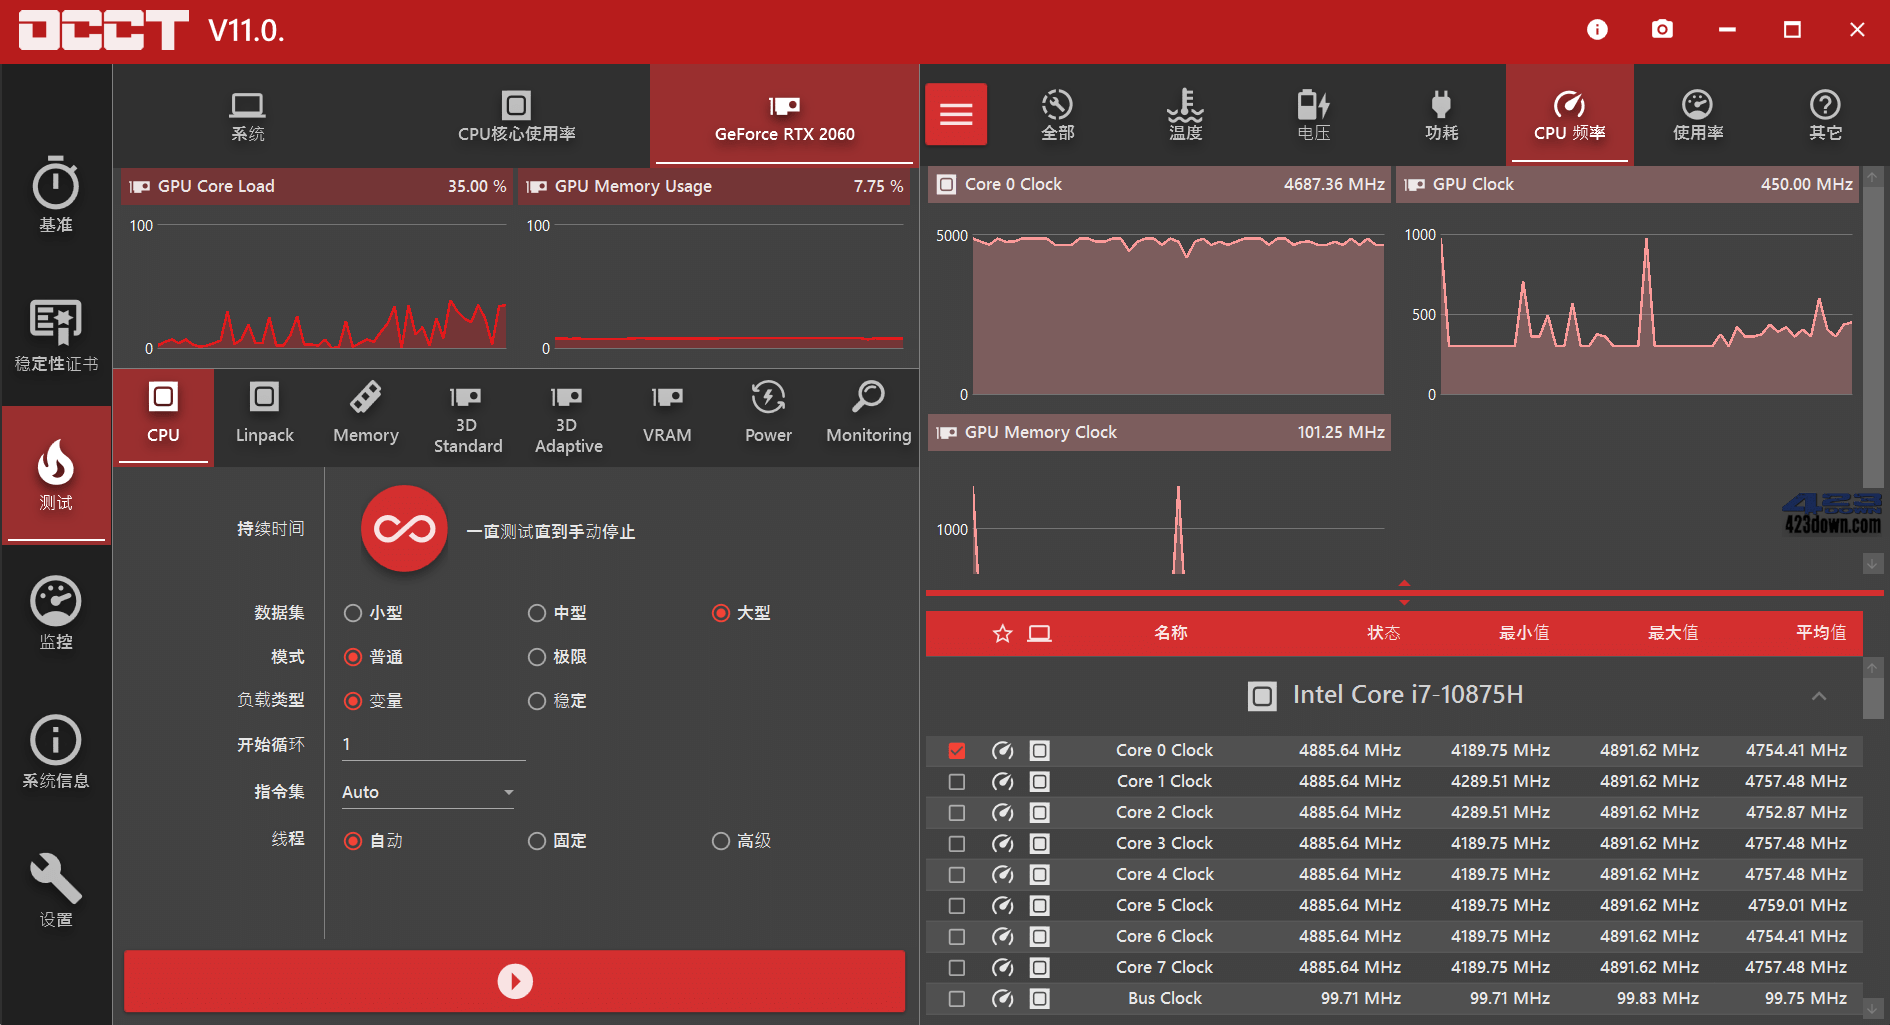Open the 功耗 power monitoring panel
Viewport: 1890px width, 1025px height.
click(1441, 114)
